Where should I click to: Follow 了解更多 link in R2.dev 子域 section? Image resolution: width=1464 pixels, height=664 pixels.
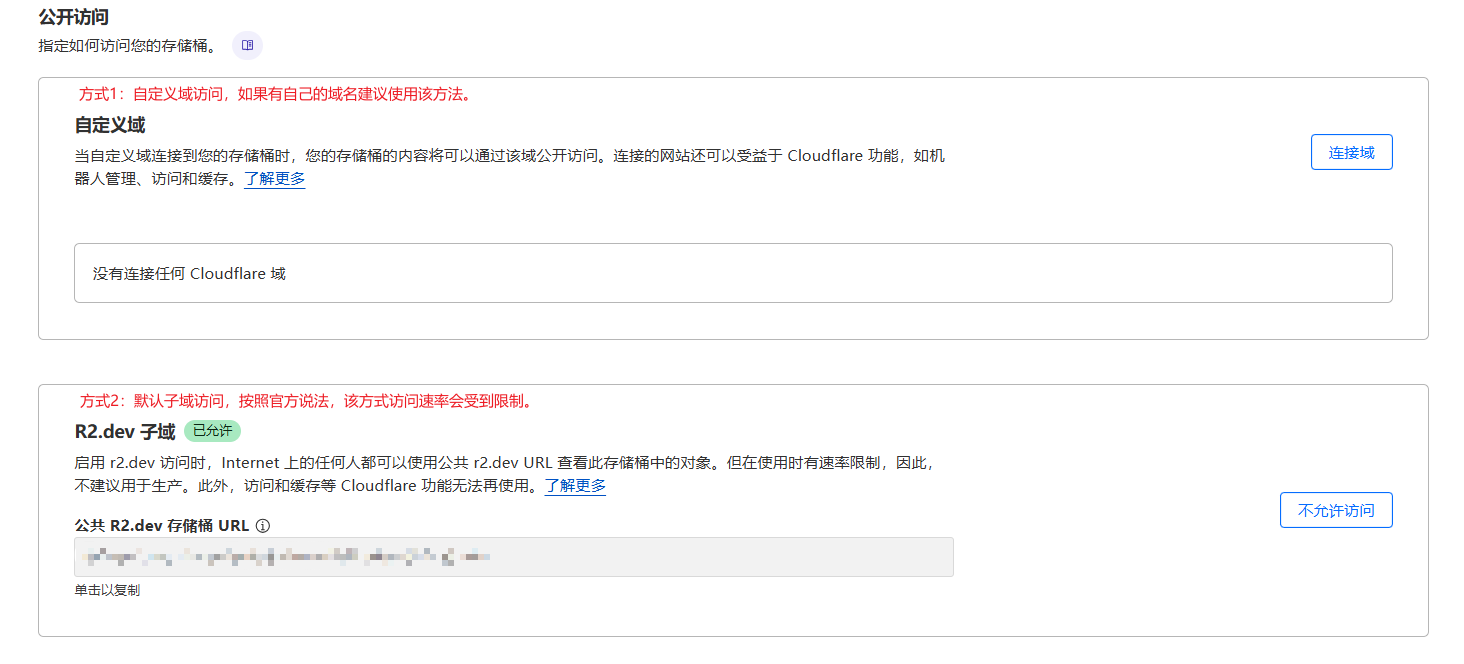tap(575, 486)
